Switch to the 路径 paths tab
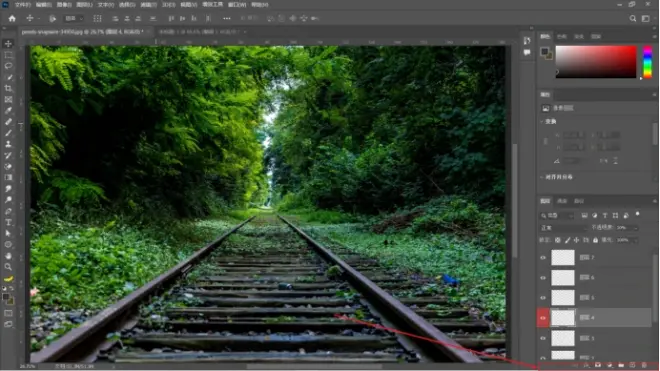This screenshot has width=660, height=371. pyautogui.click(x=579, y=201)
